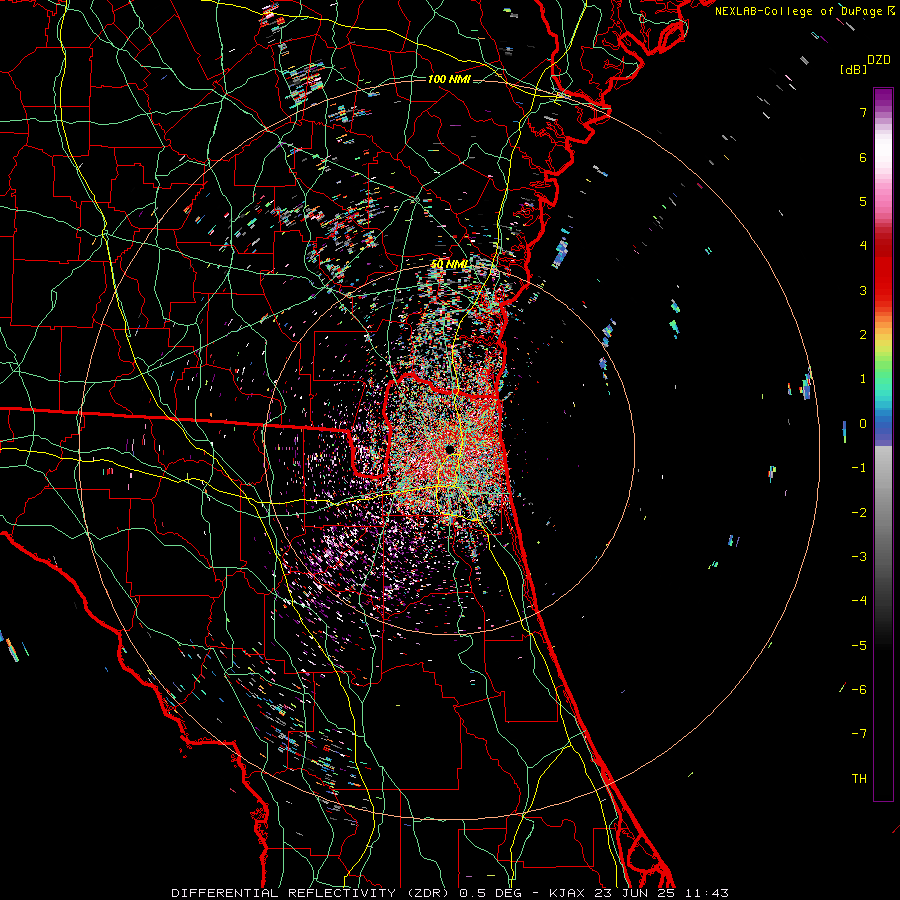Image resolution: width=900 pixels, height=900 pixels.
Task: Click the -5 value on the color scale
Action: point(859,646)
